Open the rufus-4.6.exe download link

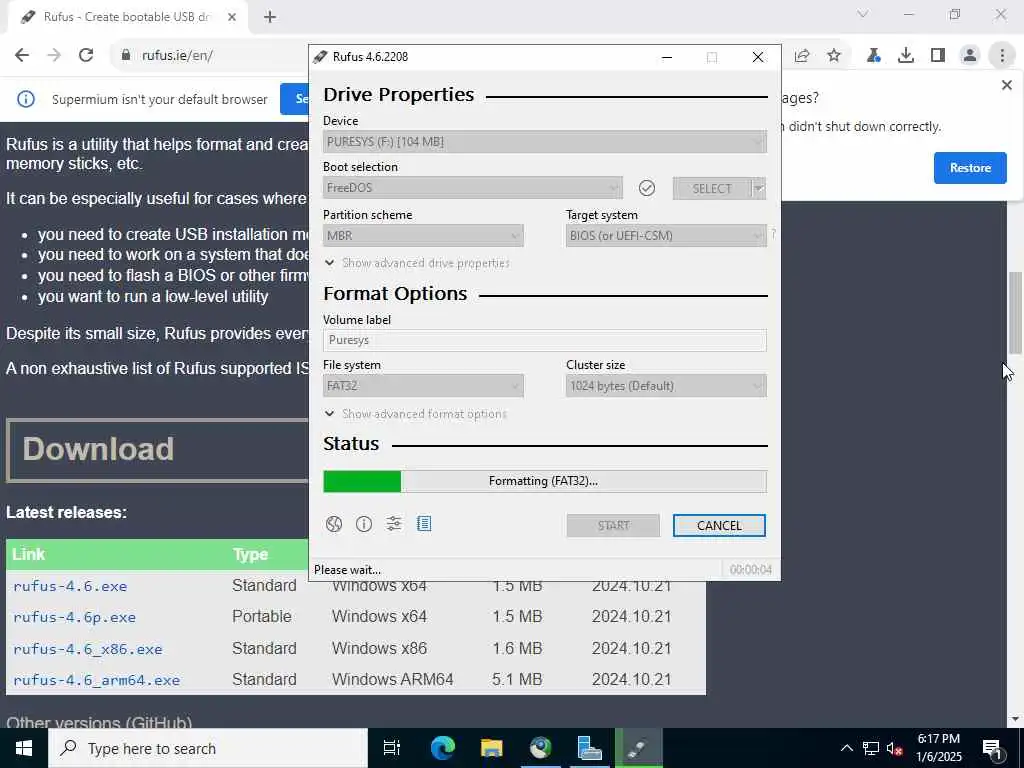pos(71,586)
